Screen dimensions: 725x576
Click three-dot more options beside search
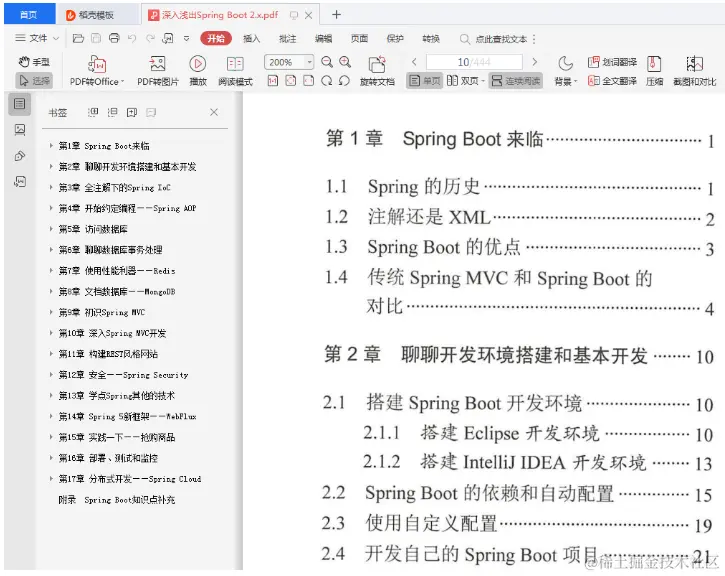pos(535,39)
